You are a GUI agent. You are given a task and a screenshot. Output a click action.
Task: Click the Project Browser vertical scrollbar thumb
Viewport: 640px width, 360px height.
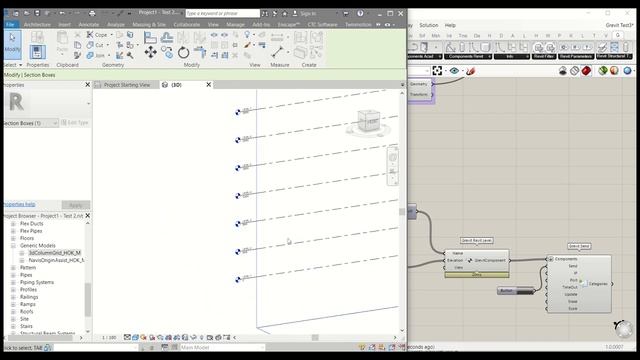88,299
